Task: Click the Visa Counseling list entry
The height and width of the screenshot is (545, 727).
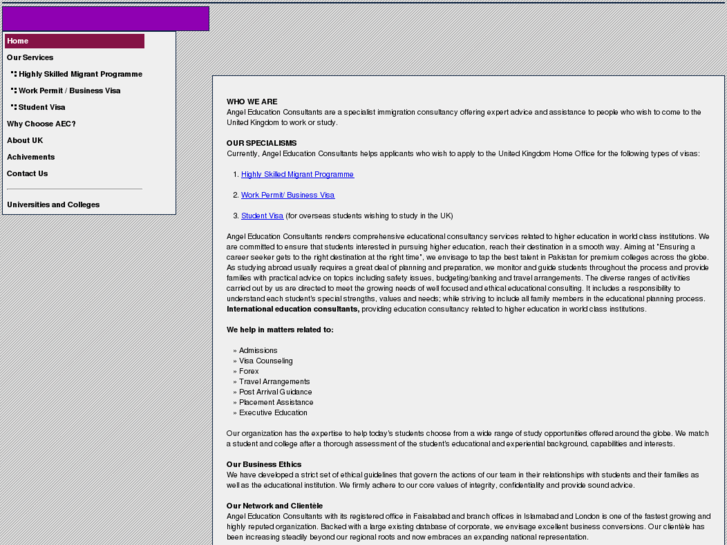Action: point(266,361)
